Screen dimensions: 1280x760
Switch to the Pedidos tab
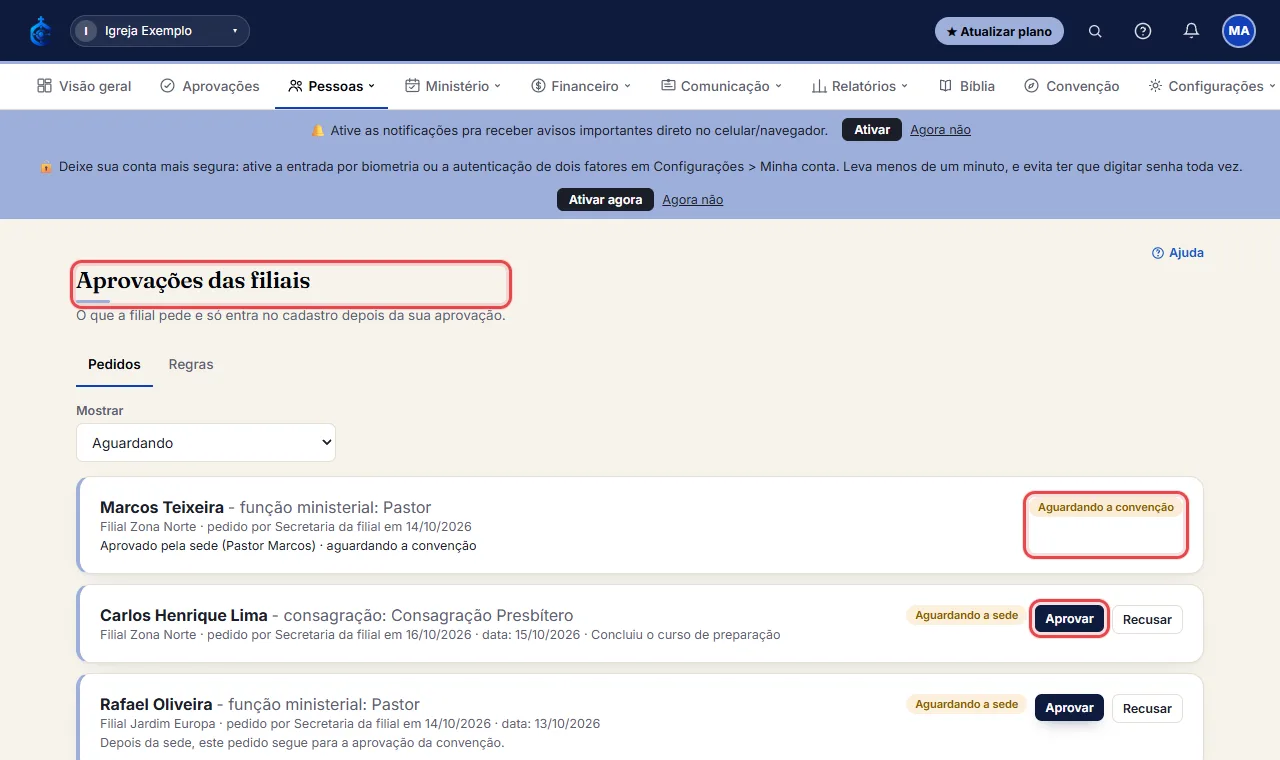tap(114, 364)
